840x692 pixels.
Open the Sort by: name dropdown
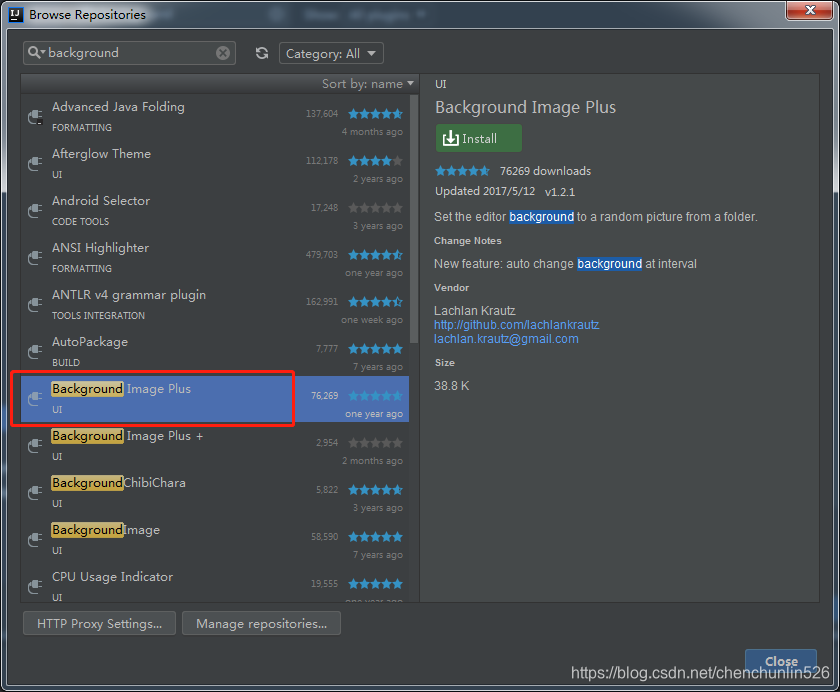[368, 84]
